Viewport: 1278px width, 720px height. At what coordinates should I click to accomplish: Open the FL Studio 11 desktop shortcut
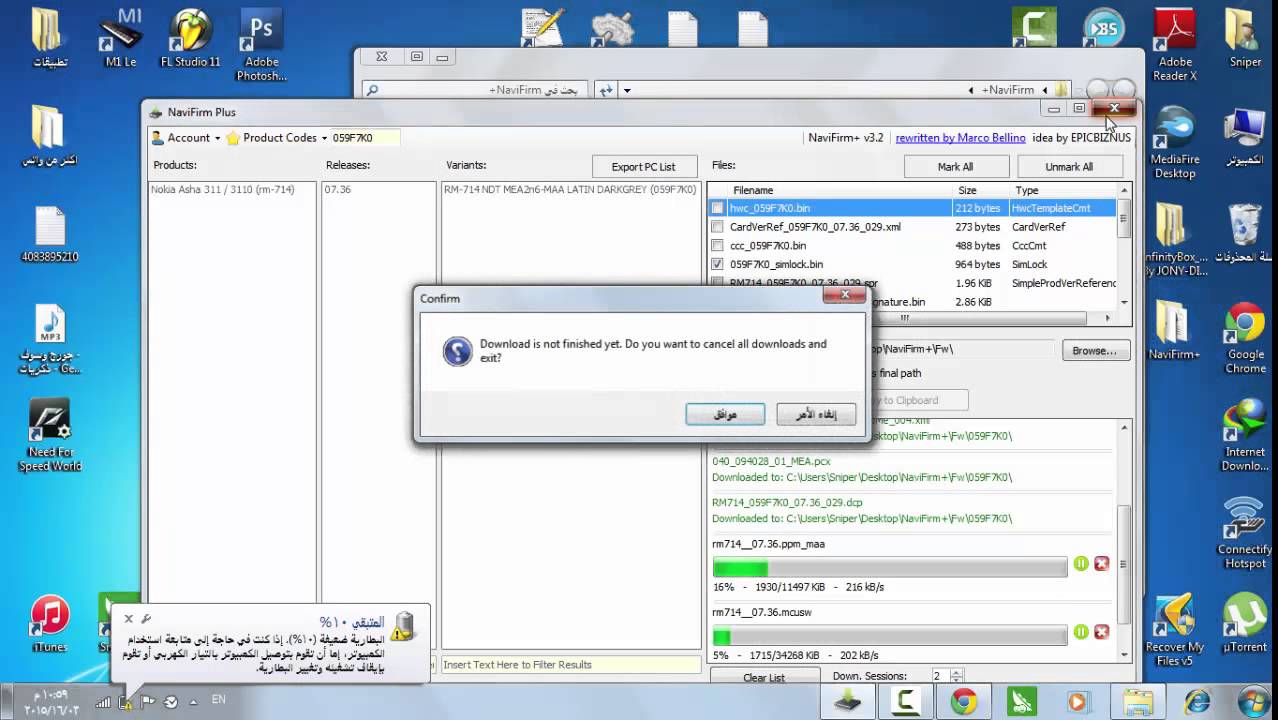[x=190, y=40]
